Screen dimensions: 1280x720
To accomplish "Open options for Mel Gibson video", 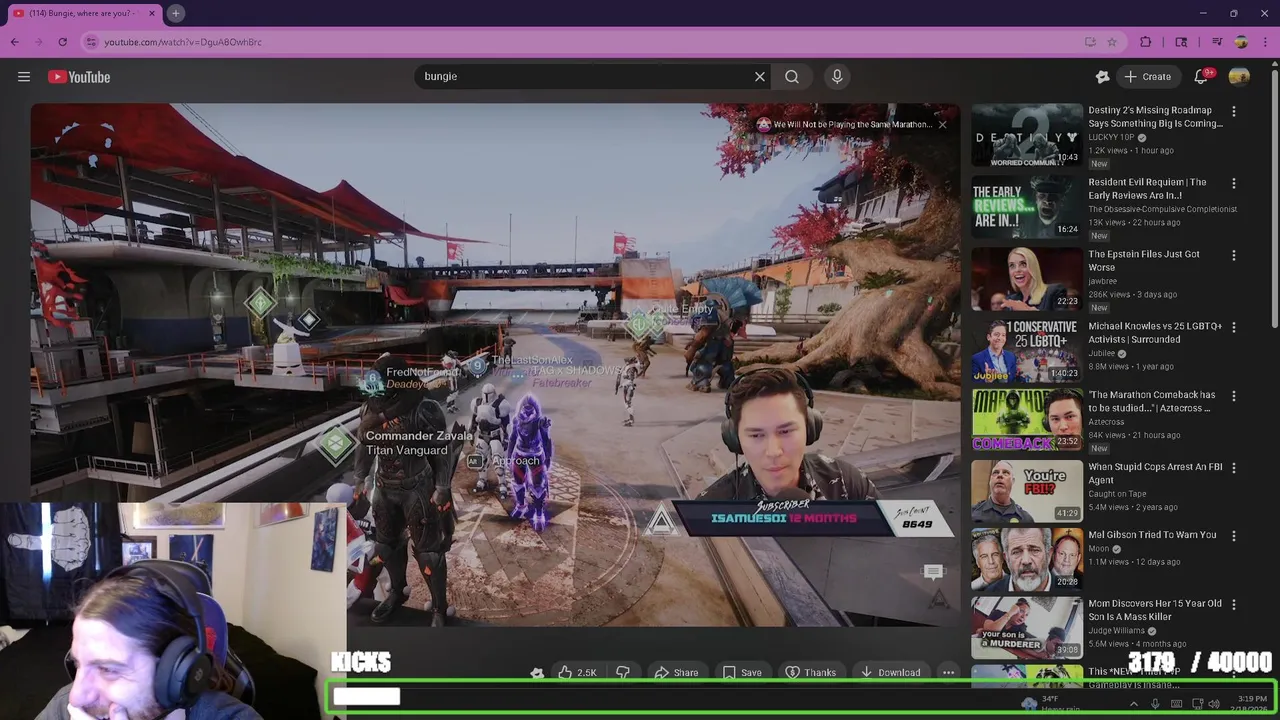I will 1233,536.
